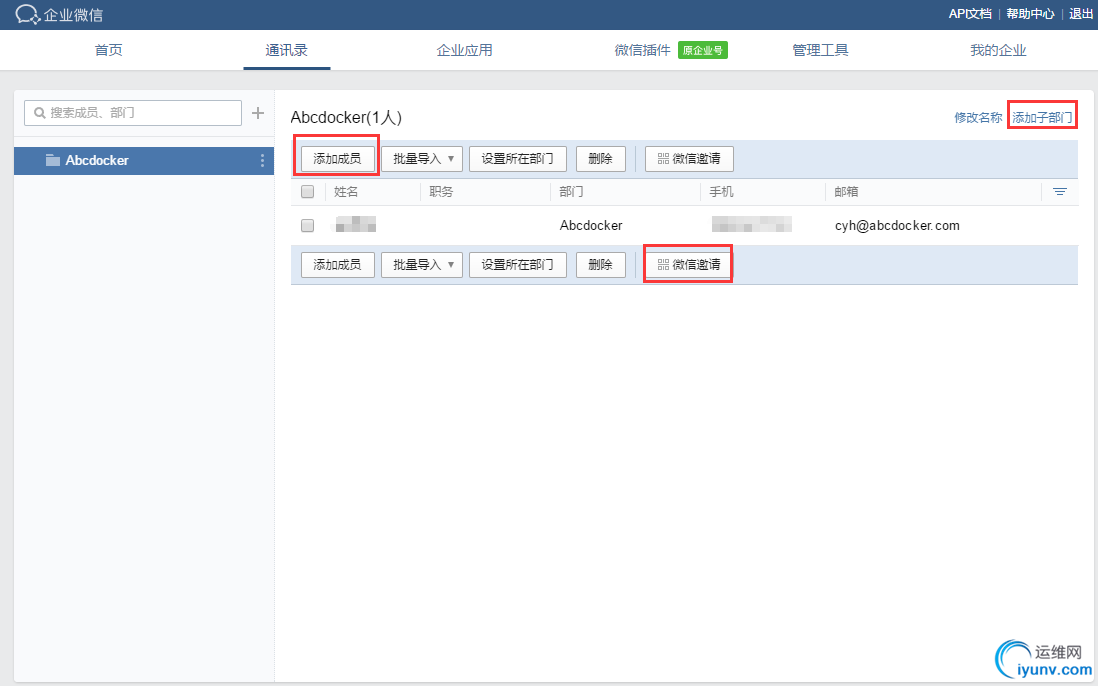Open the 通讯录 tab
Image resolution: width=1098 pixels, height=686 pixels.
pos(286,50)
